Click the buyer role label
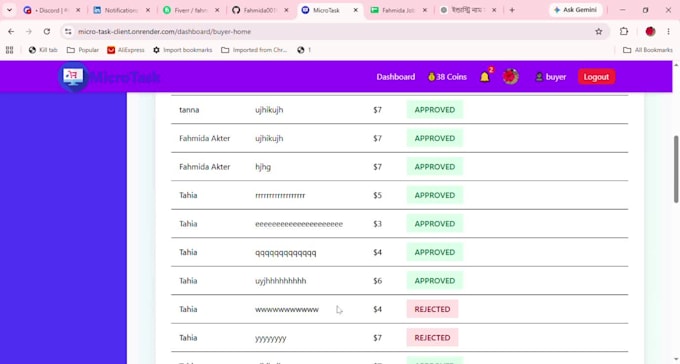 (551, 77)
